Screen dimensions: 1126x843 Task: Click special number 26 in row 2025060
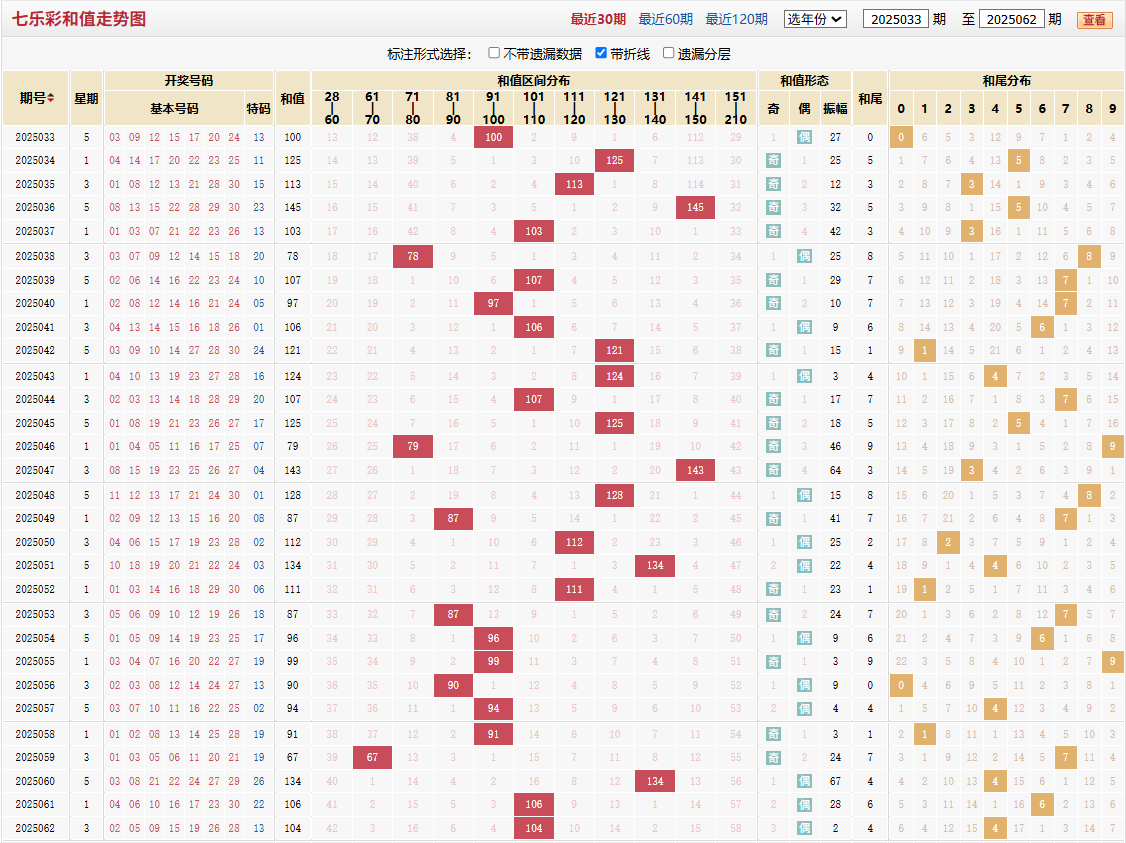coord(259,781)
